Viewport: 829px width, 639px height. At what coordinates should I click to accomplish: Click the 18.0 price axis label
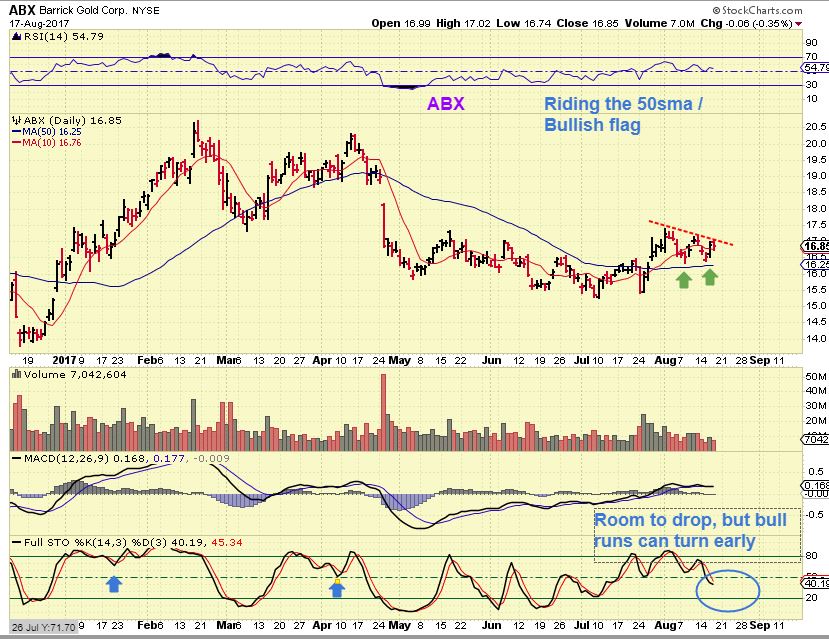[816, 209]
